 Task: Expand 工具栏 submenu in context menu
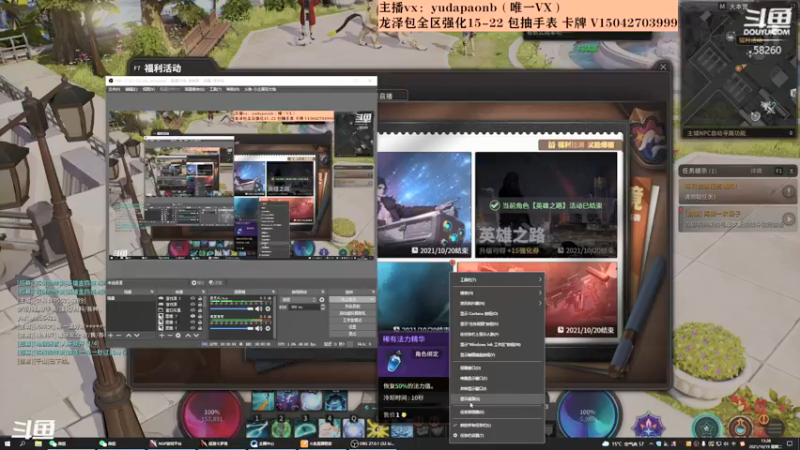[497, 280]
